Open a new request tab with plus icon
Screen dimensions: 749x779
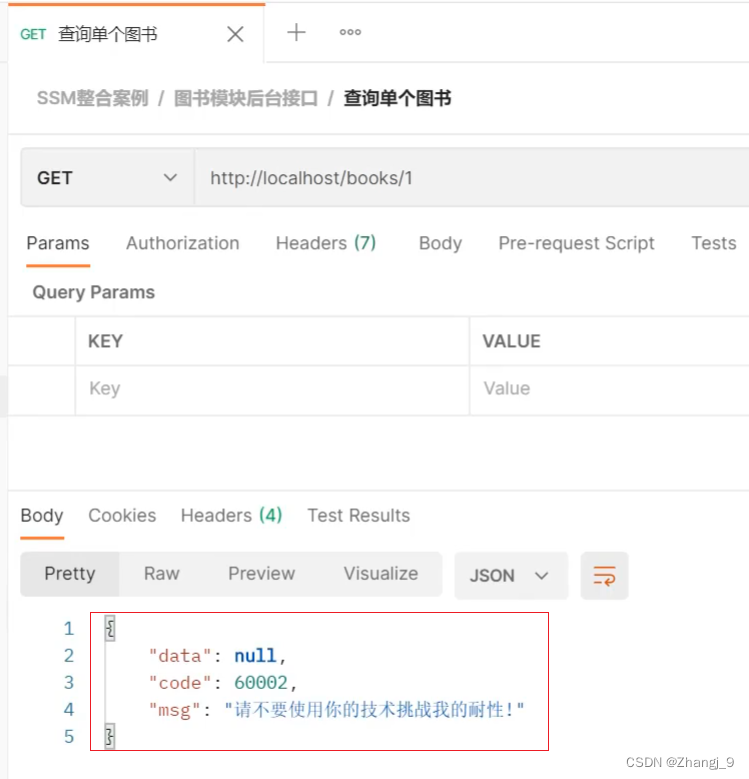pyautogui.click(x=296, y=33)
